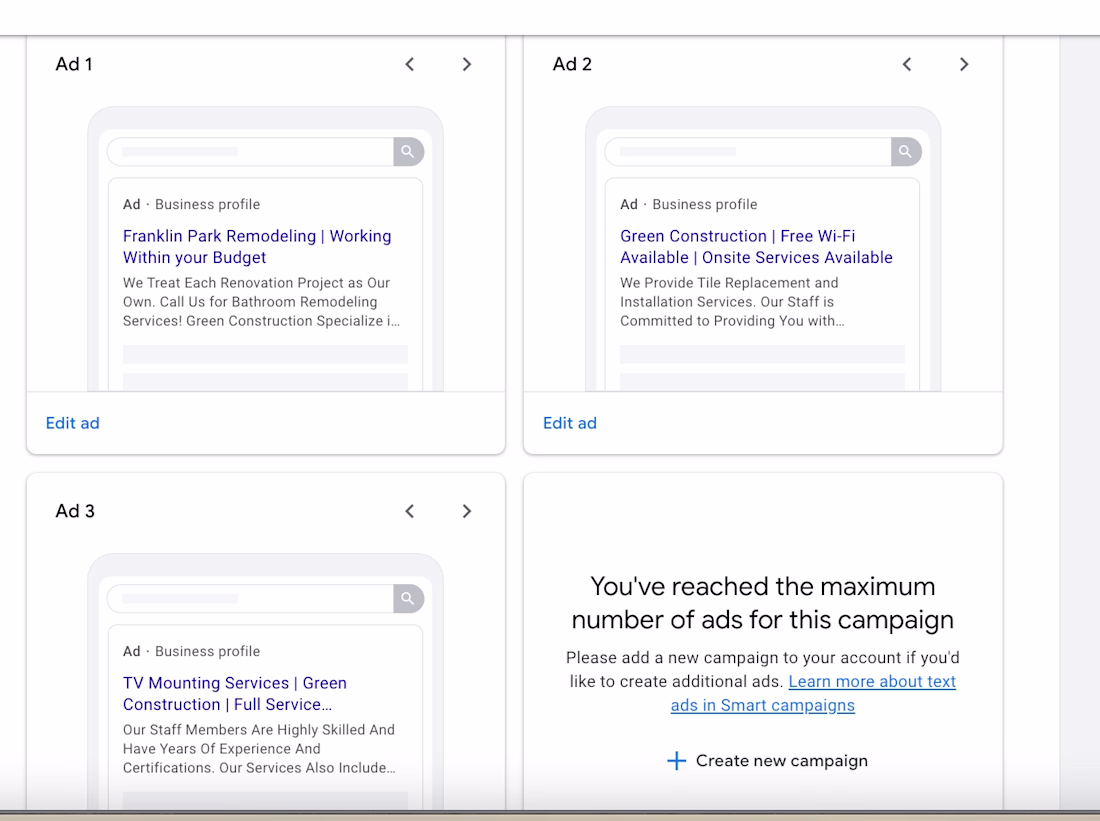Show previous variation of Ad 2
The height and width of the screenshot is (821, 1100).
(907, 65)
